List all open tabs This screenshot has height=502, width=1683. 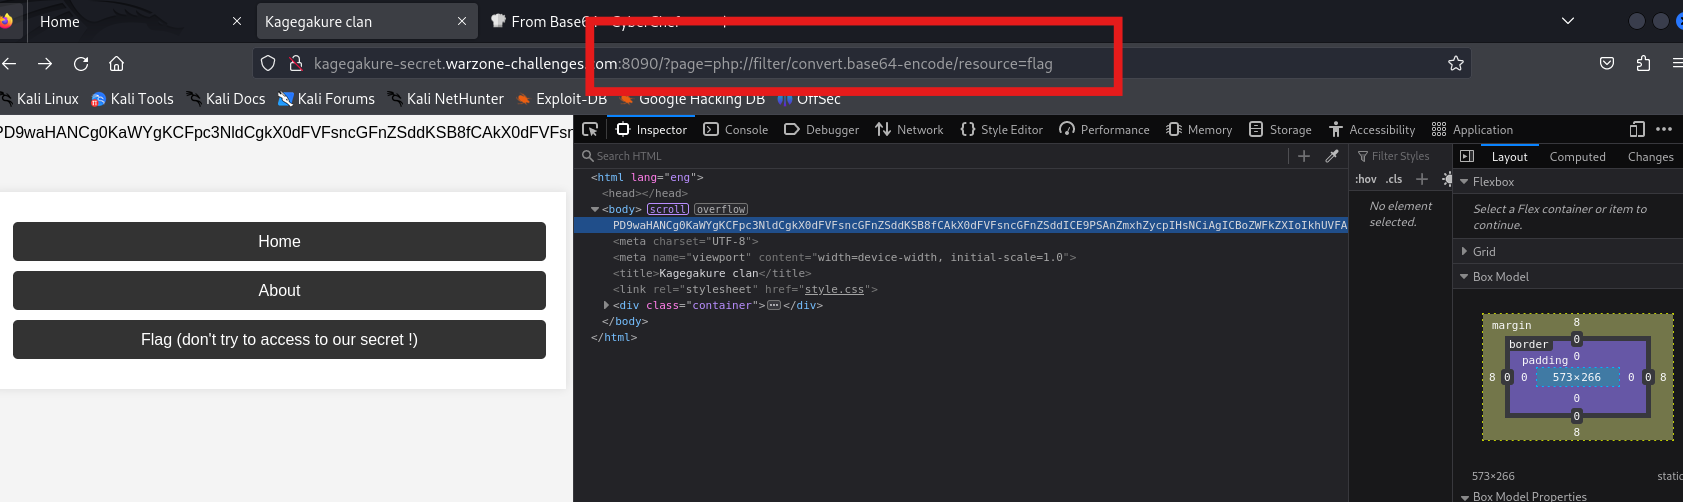[x=1568, y=21]
